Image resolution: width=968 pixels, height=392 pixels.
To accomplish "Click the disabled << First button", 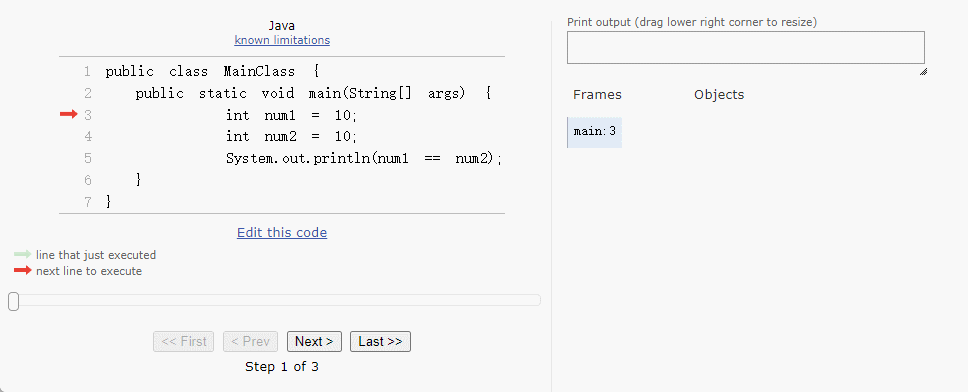I will (x=183, y=341).
